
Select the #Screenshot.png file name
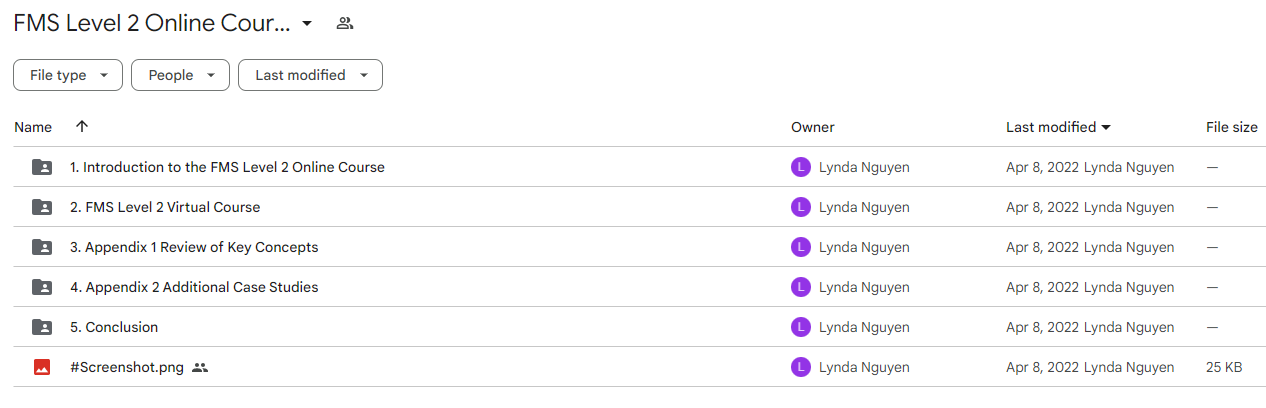coord(127,367)
